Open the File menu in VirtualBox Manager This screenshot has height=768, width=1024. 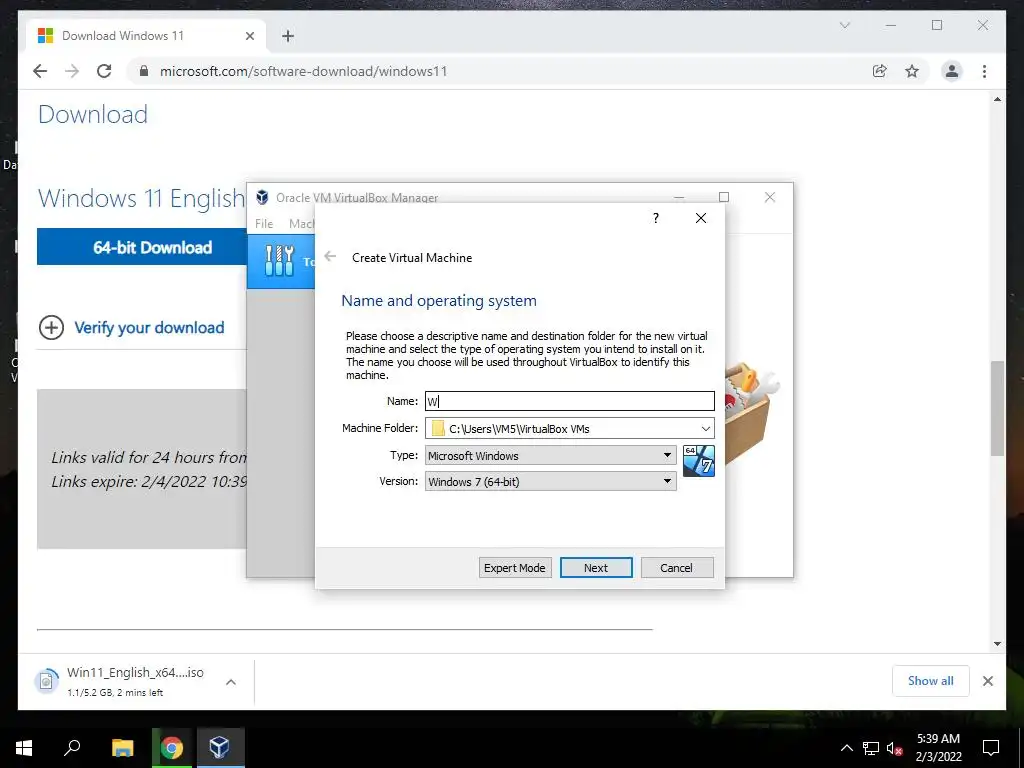click(x=264, y=223)
